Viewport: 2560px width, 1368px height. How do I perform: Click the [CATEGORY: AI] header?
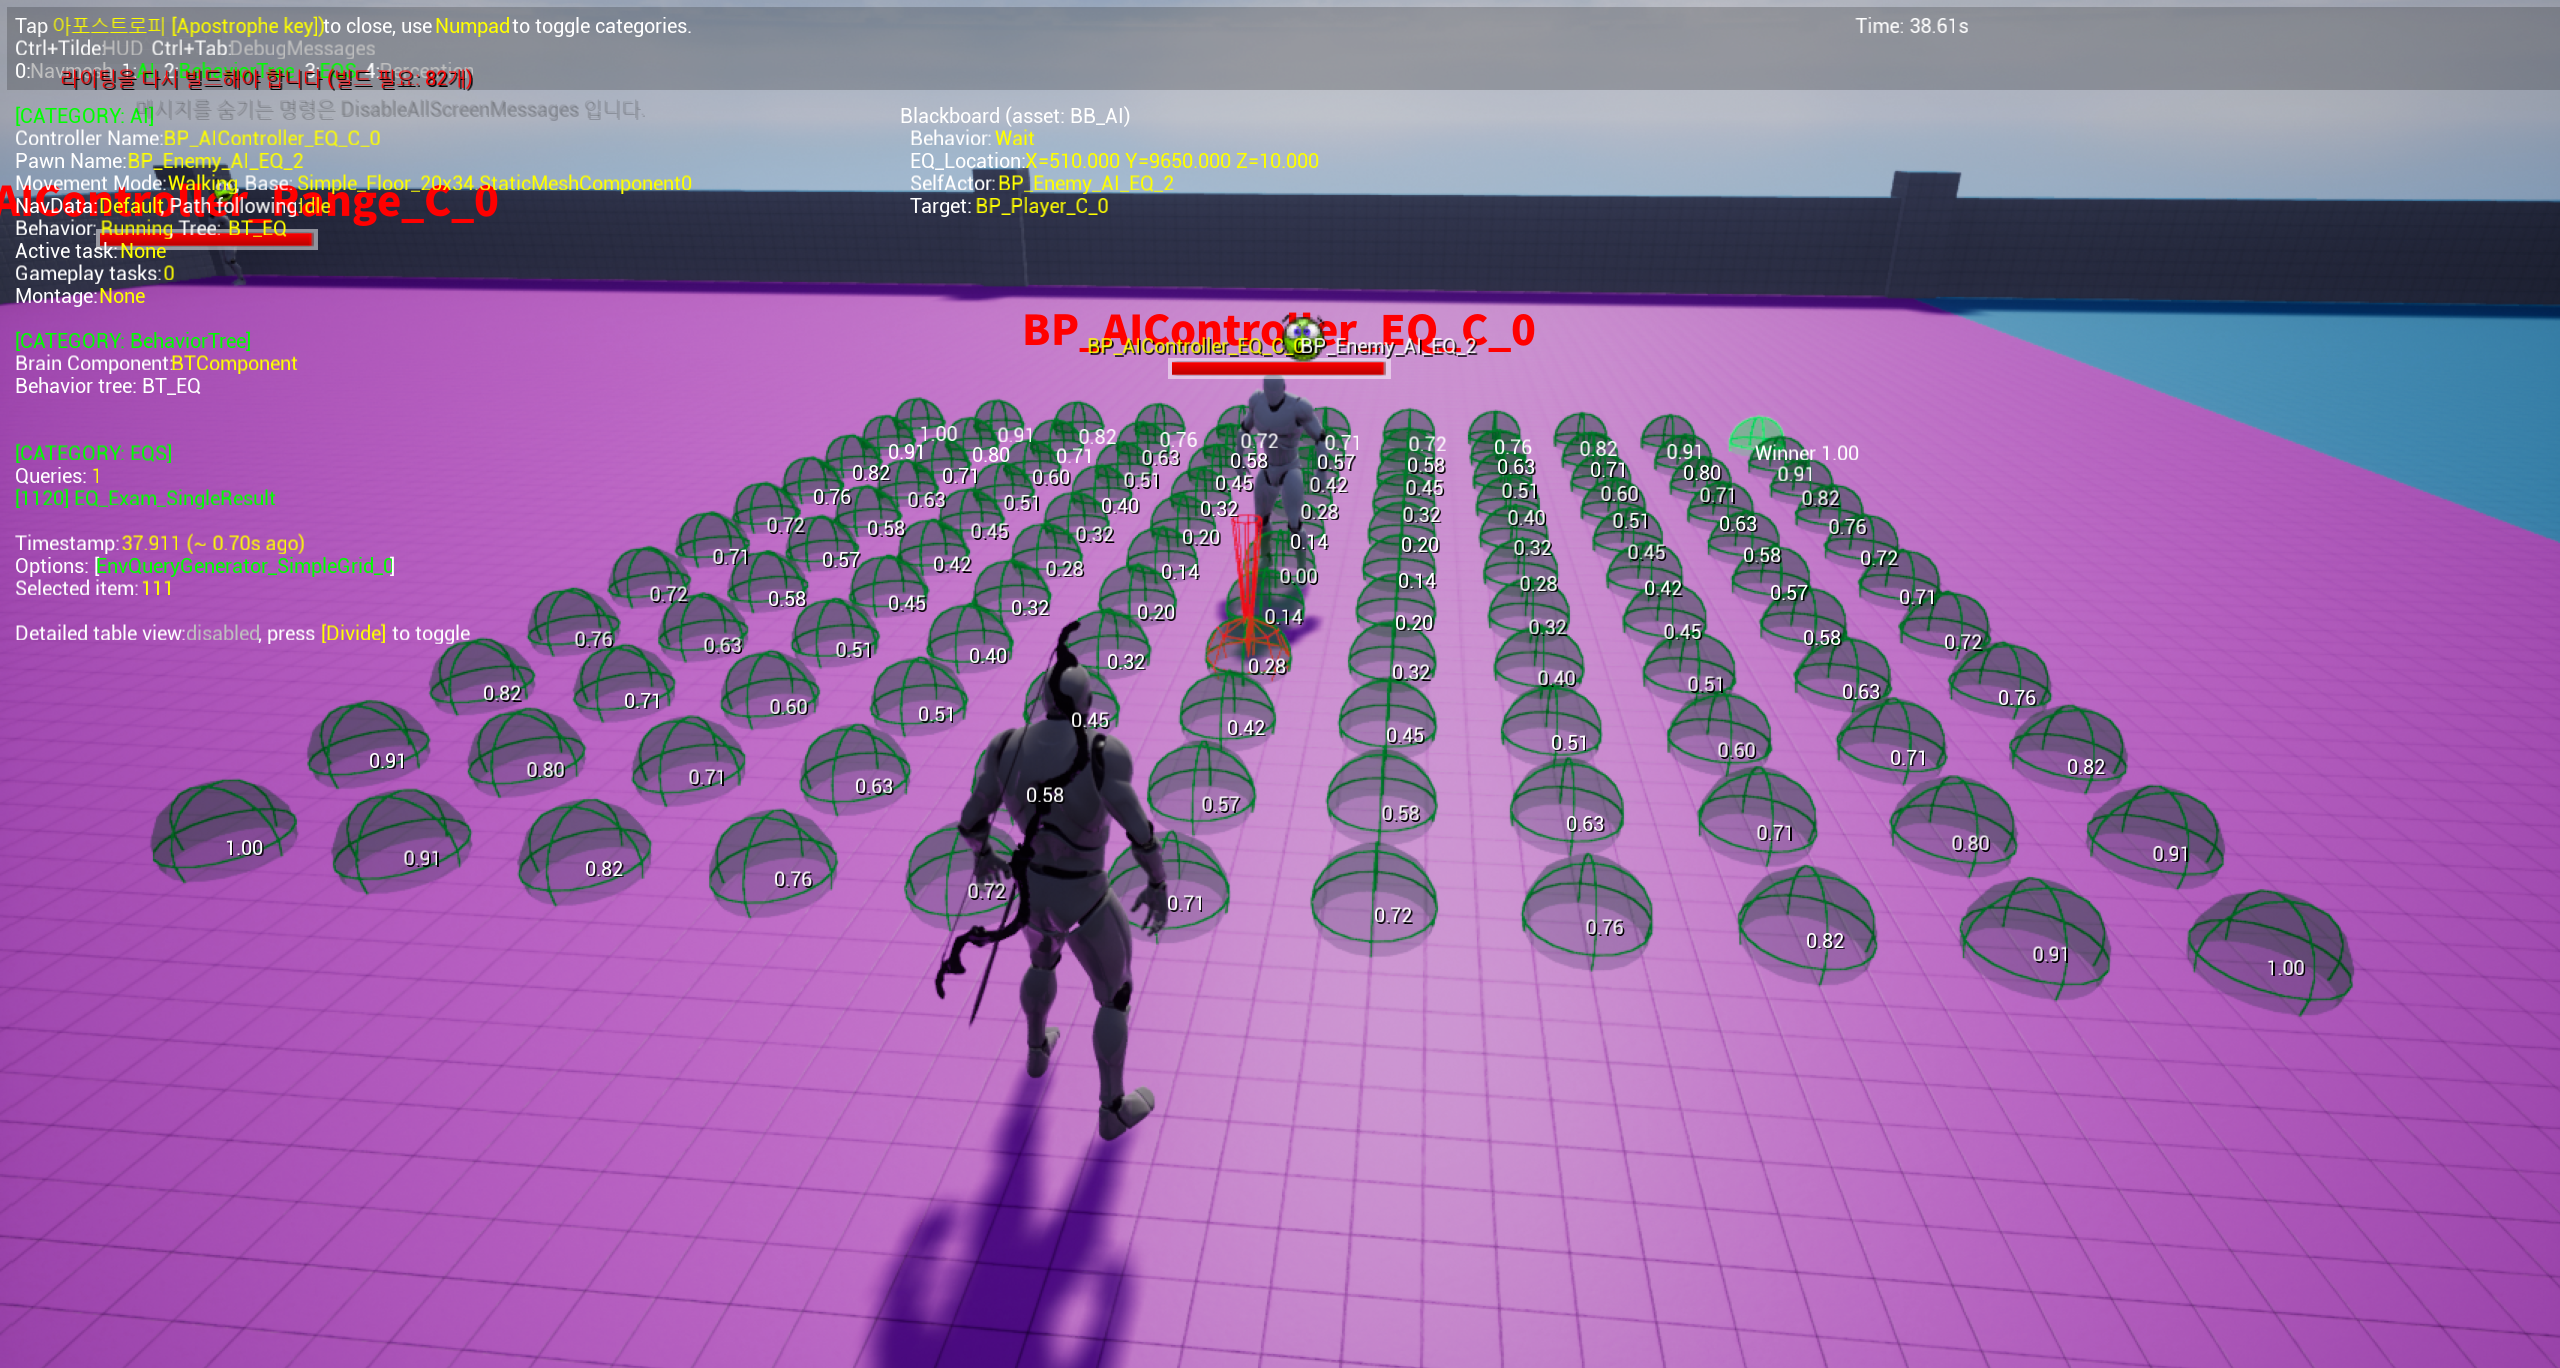click(84, 116)
